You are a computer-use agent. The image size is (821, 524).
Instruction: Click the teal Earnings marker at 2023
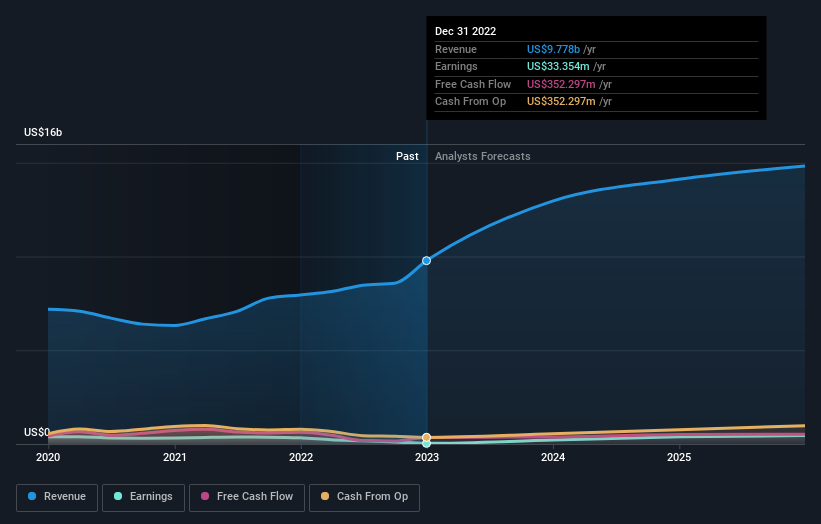pyautogui.click(x=427, y=443)
